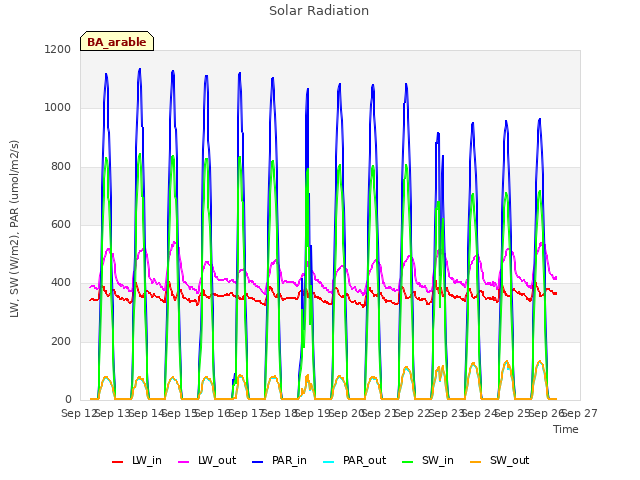Click the 800 y-axis tick label
This screenshot has height=480, width=640.
(x=61, y=167)
